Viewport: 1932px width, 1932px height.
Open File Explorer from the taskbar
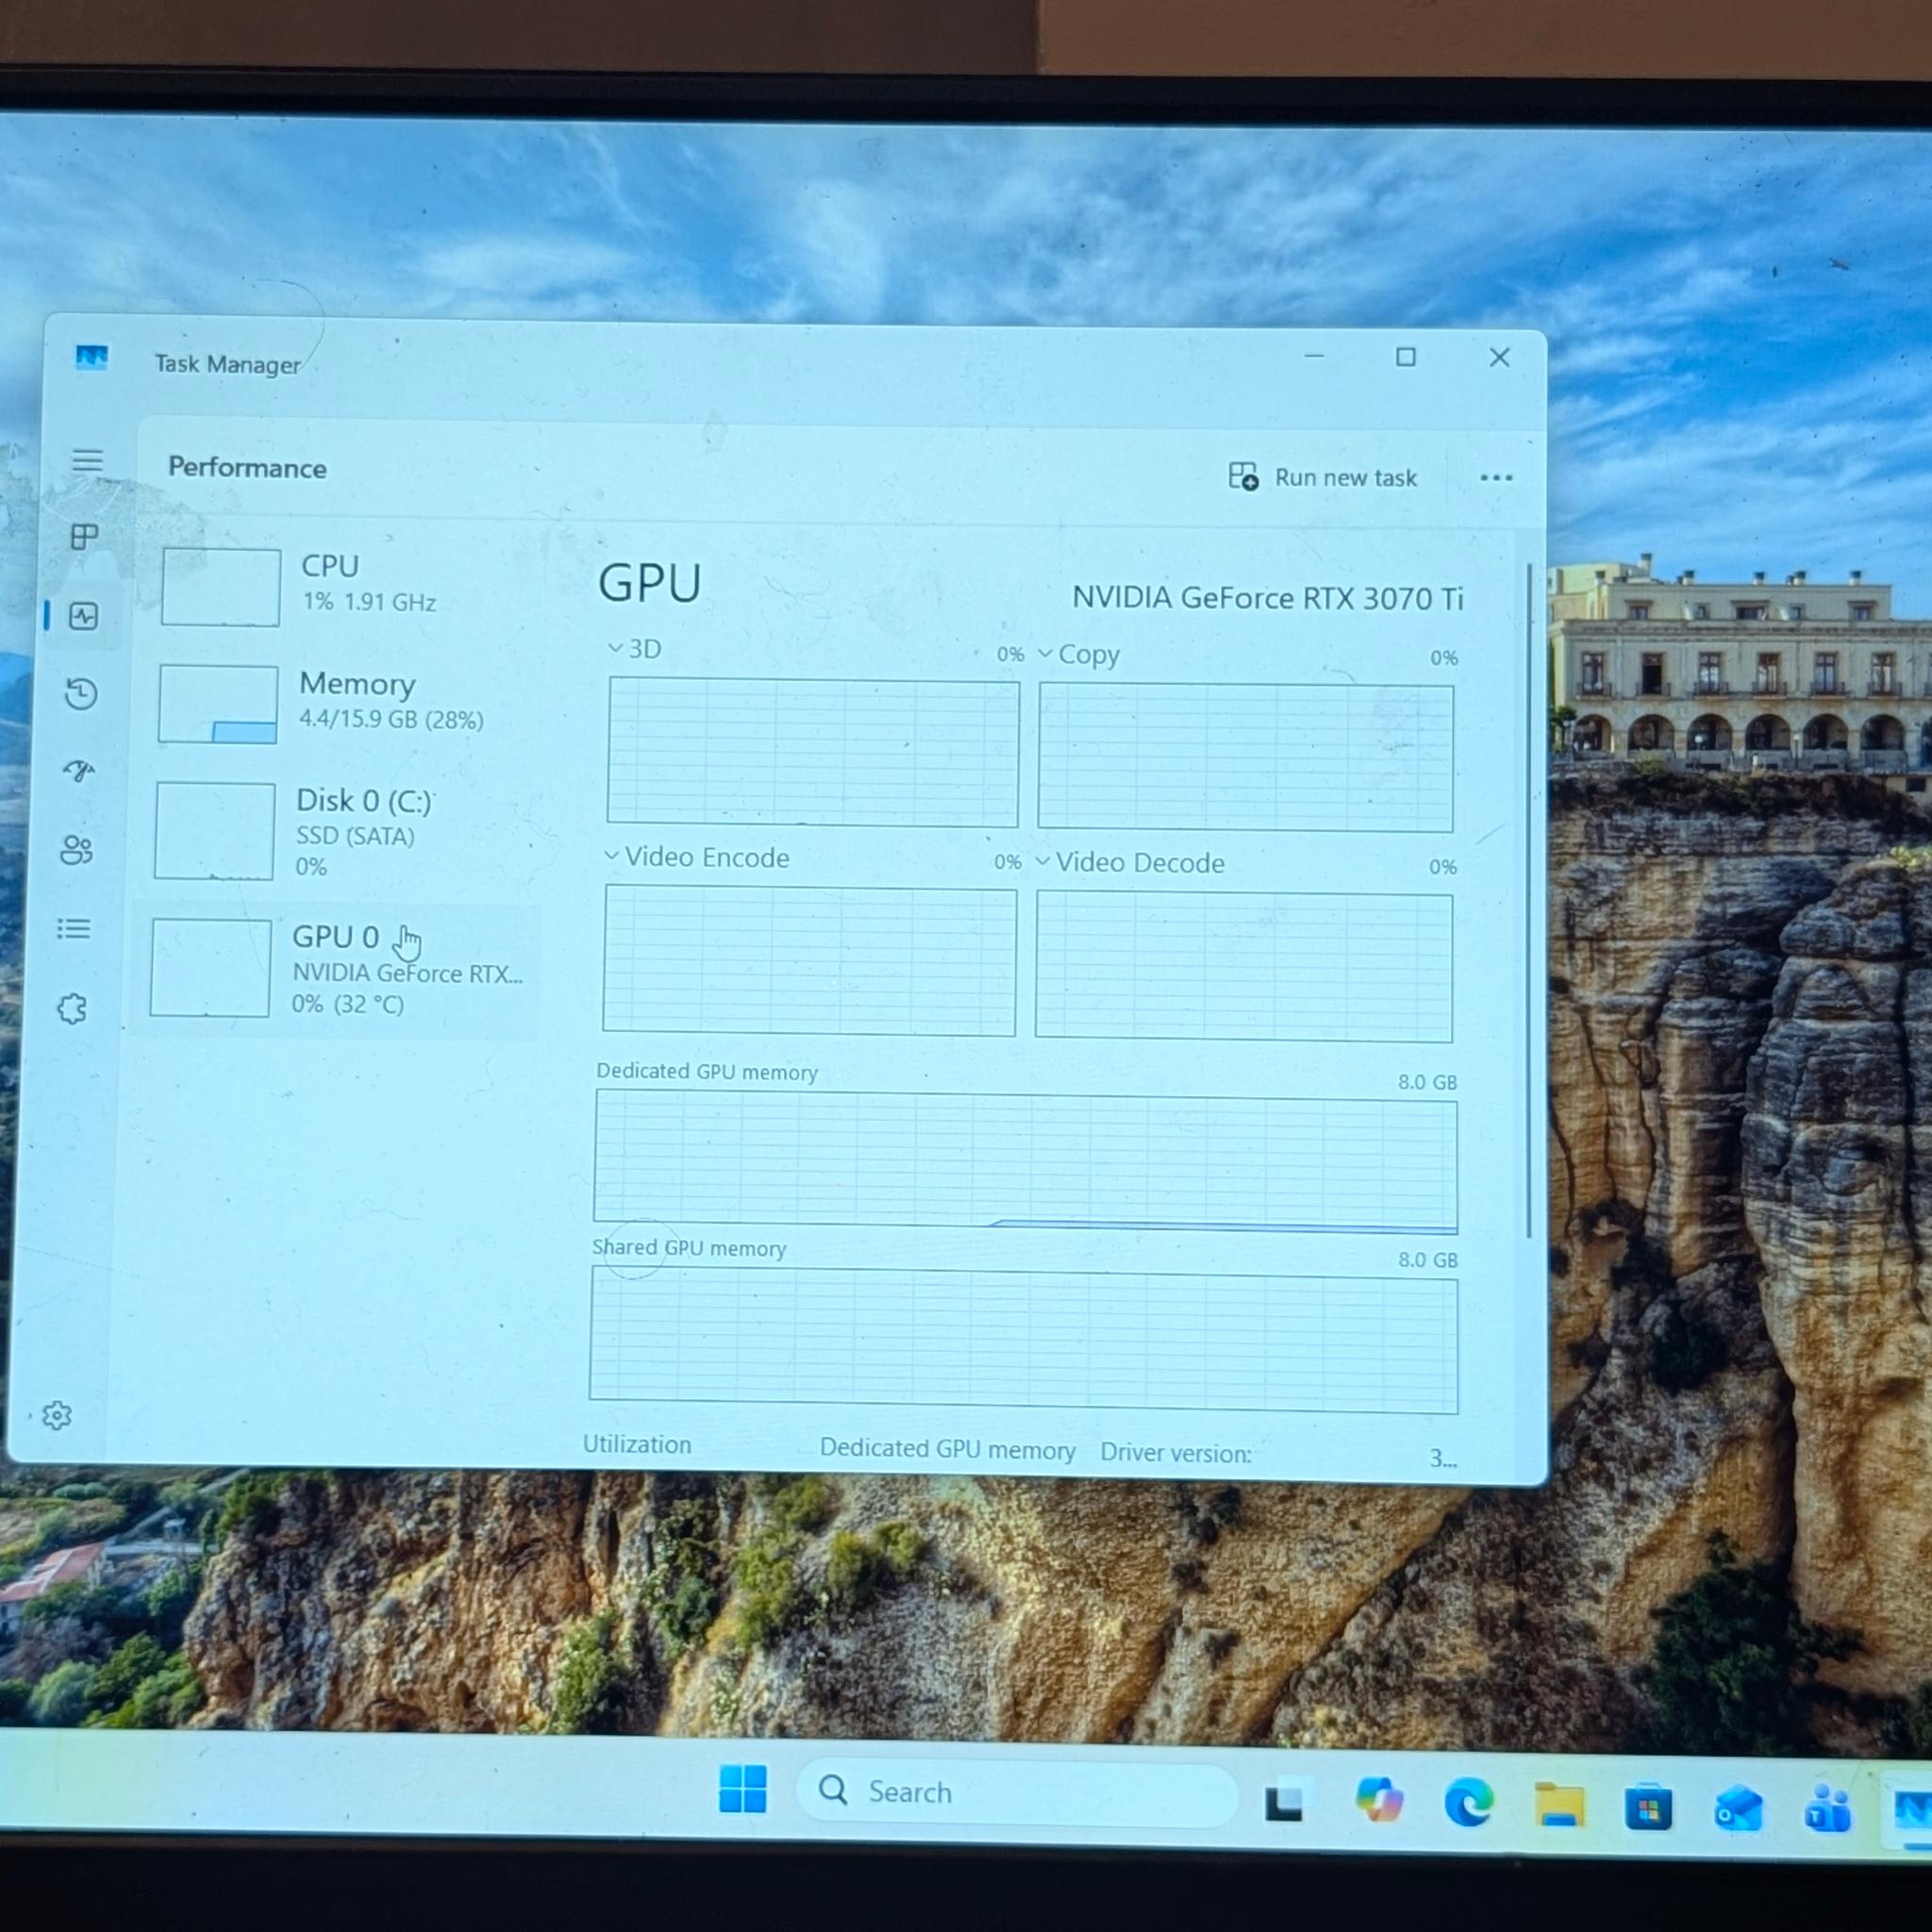(x=1560, y=1805)
